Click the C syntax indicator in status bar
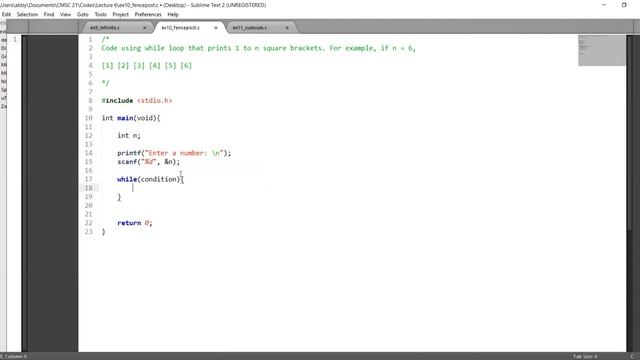 (632, 356)
